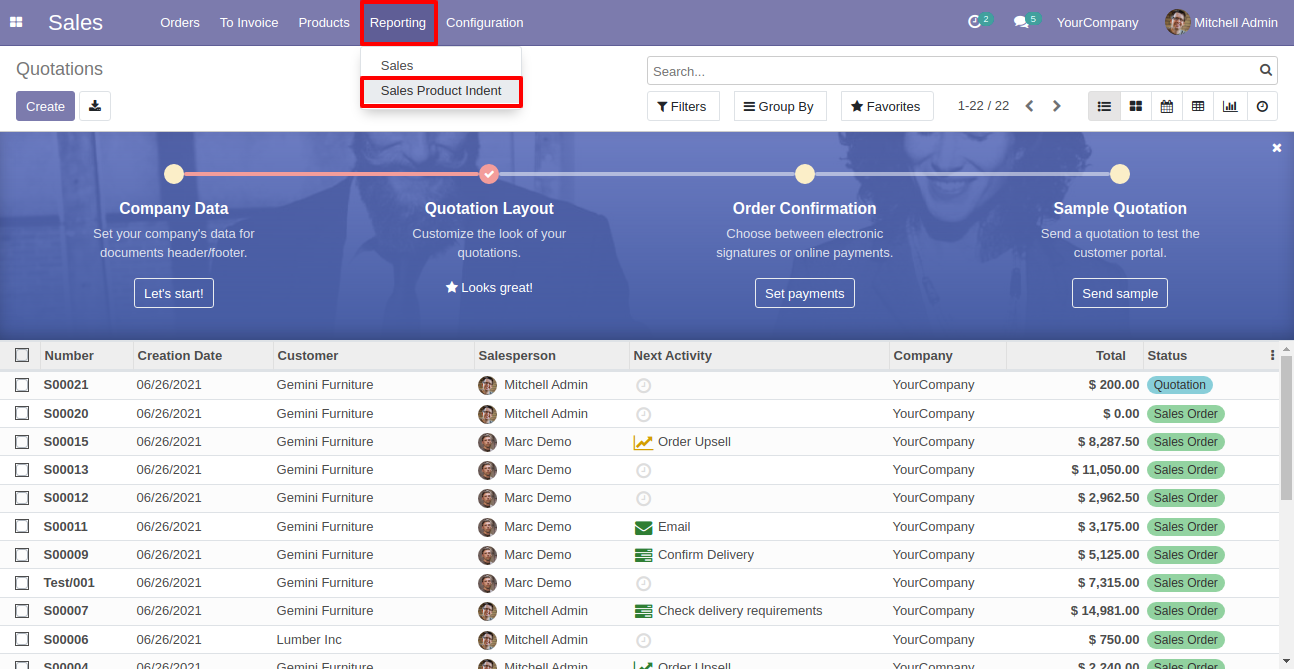Check the Test/001 row checkbox
The width and height of the screenshot is (1294, 669).
[x=22, y=582]
